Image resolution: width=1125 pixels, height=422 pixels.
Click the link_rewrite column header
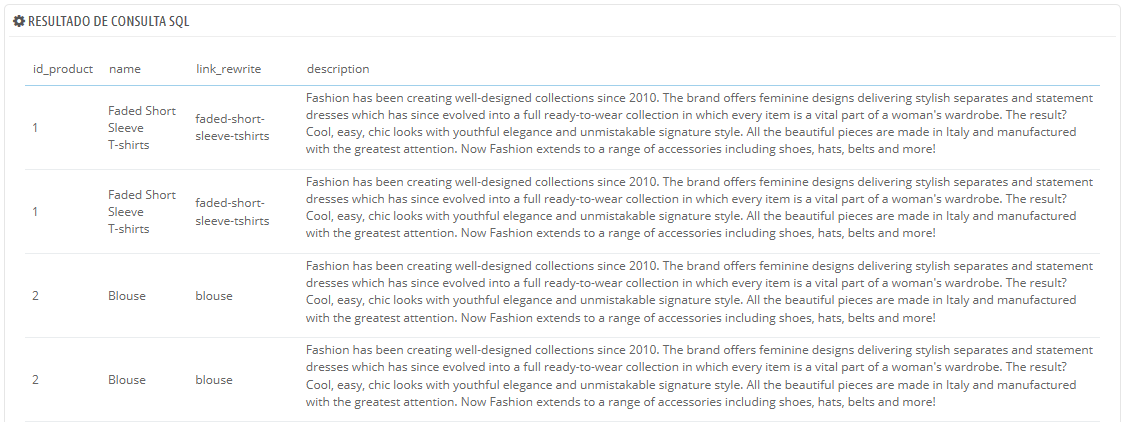click(228, 69)
